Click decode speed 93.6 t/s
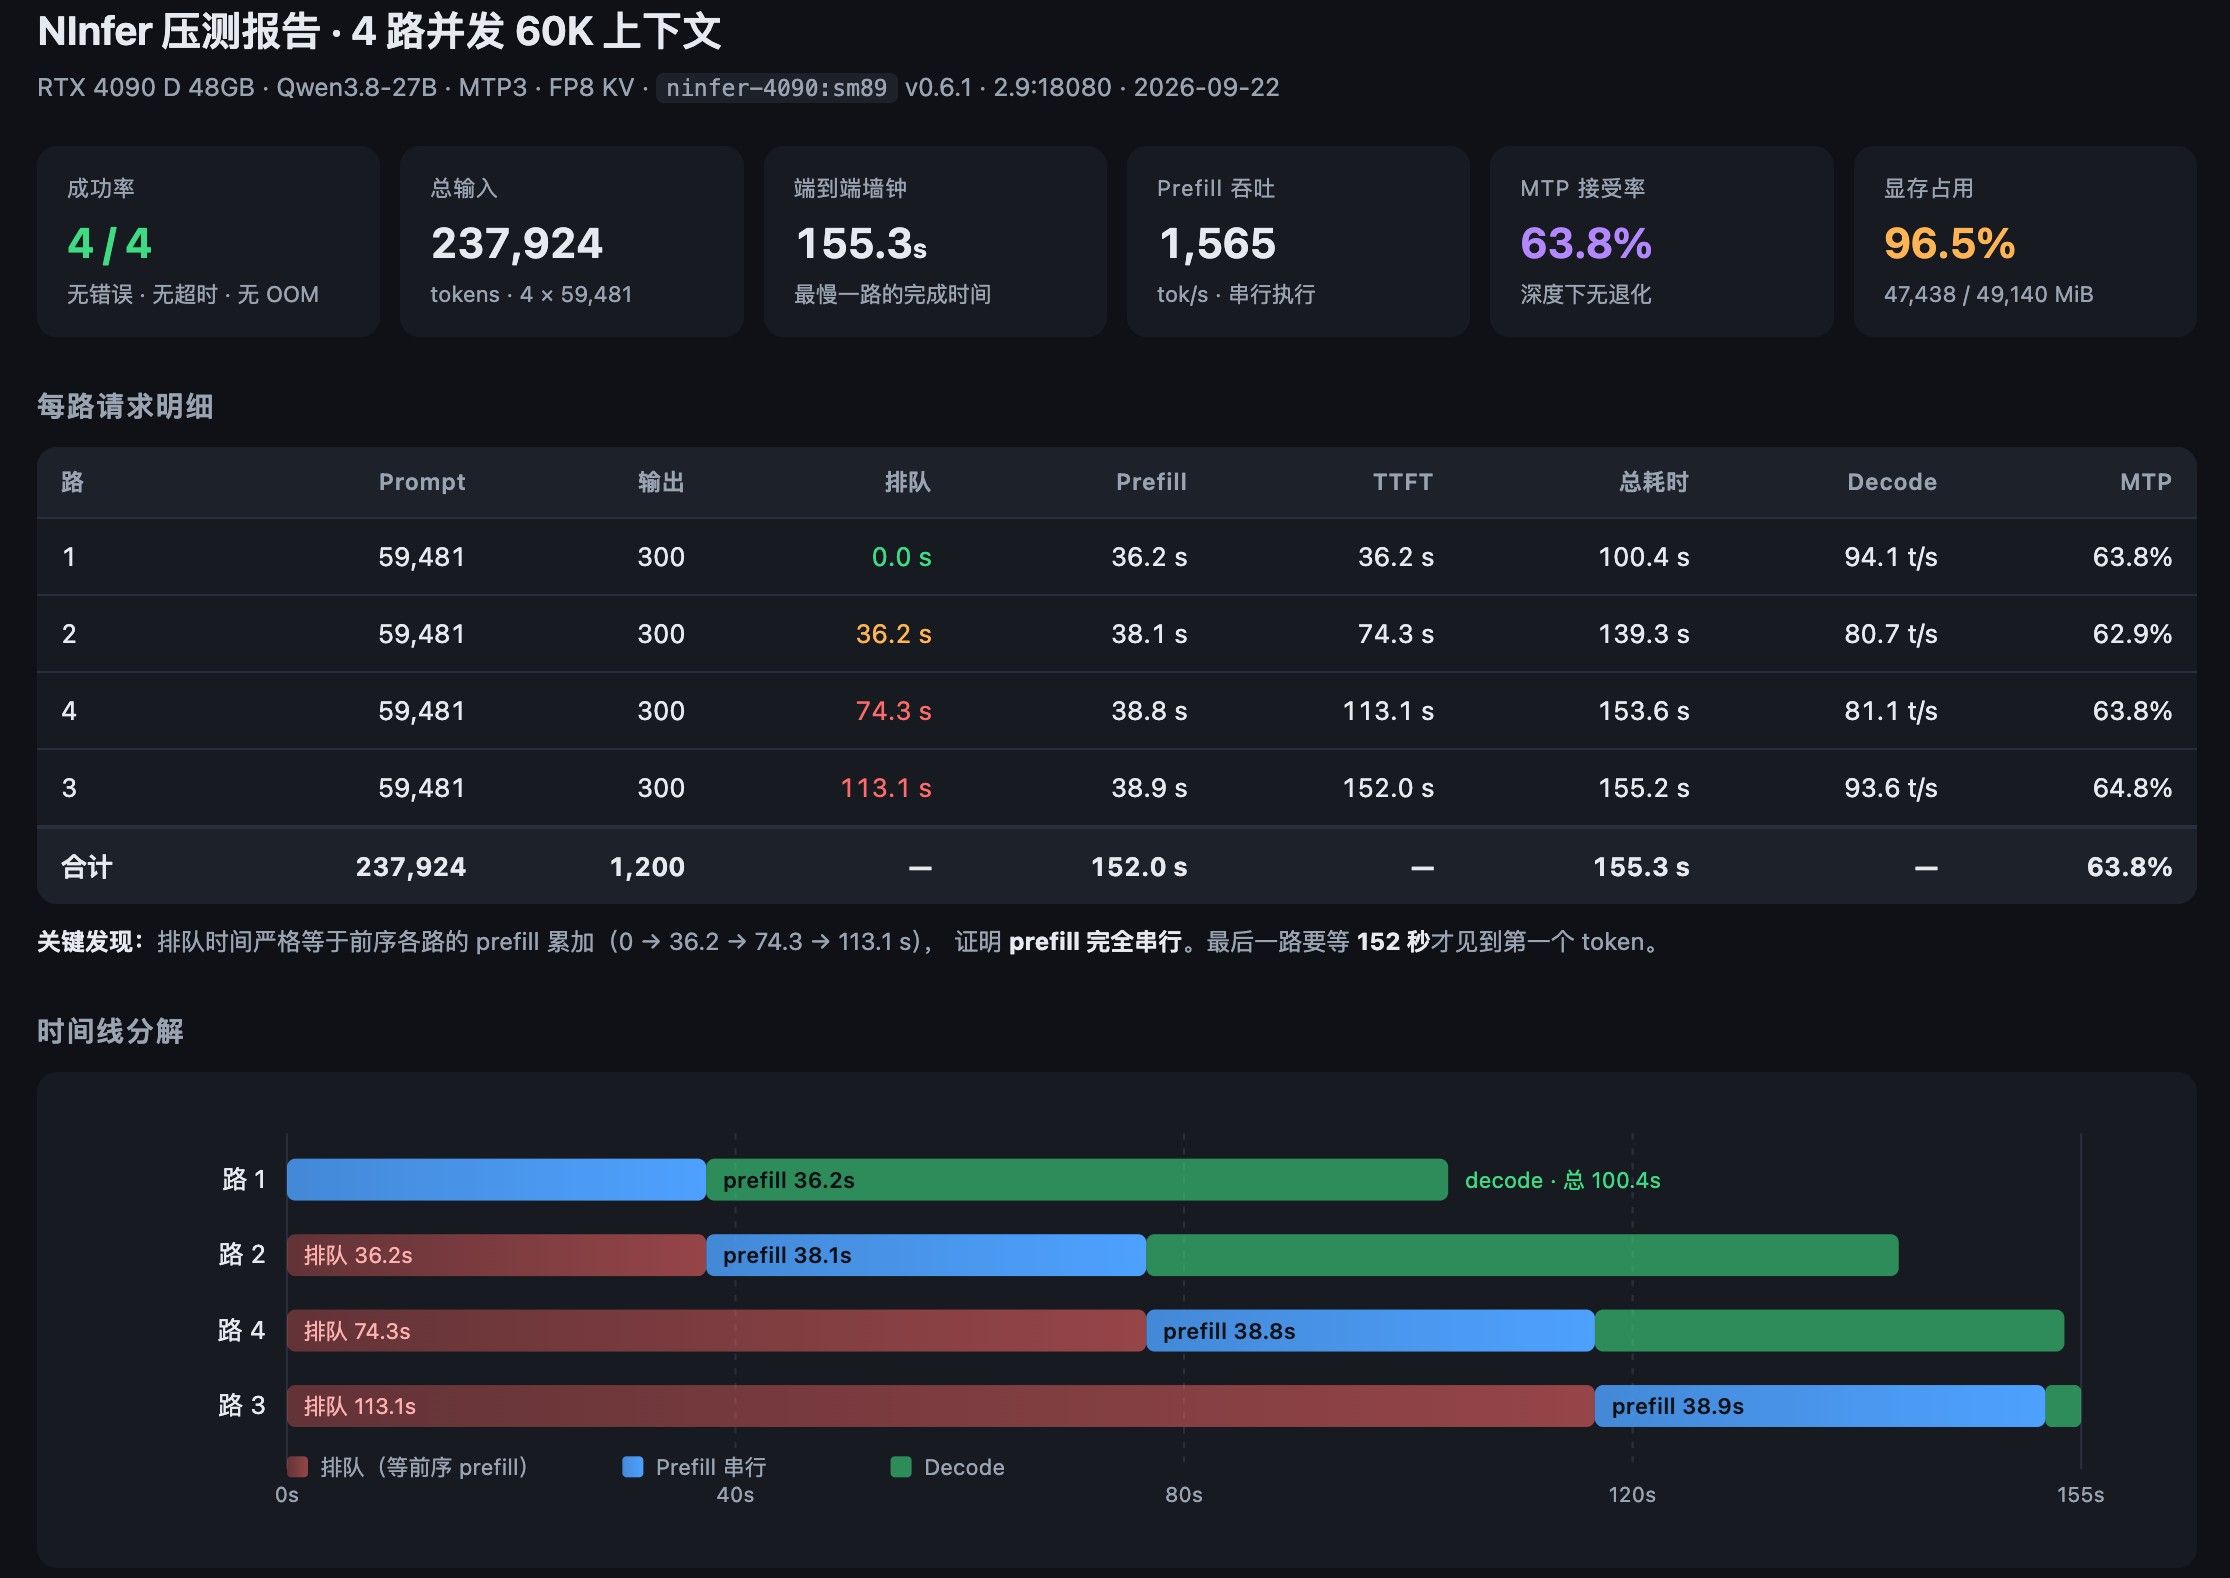Image resolution: width=2230 pixels, height=1578 pixels. pyautogui.click(x=1891, y=788)
